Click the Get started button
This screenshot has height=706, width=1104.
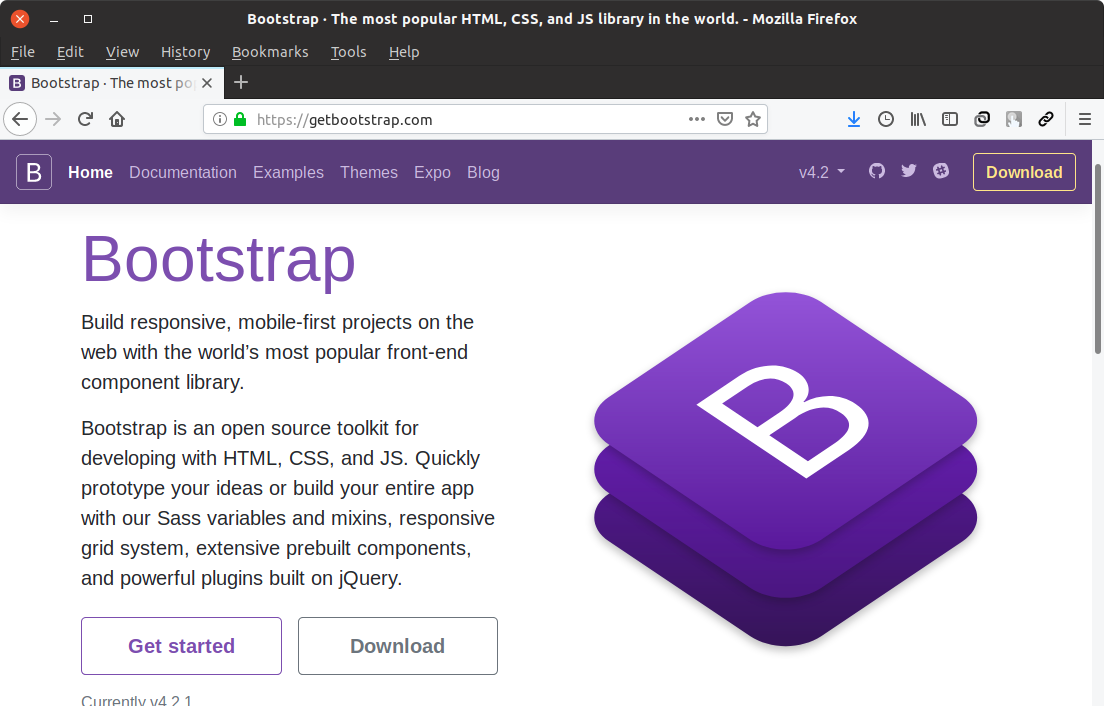click(182, 645)
